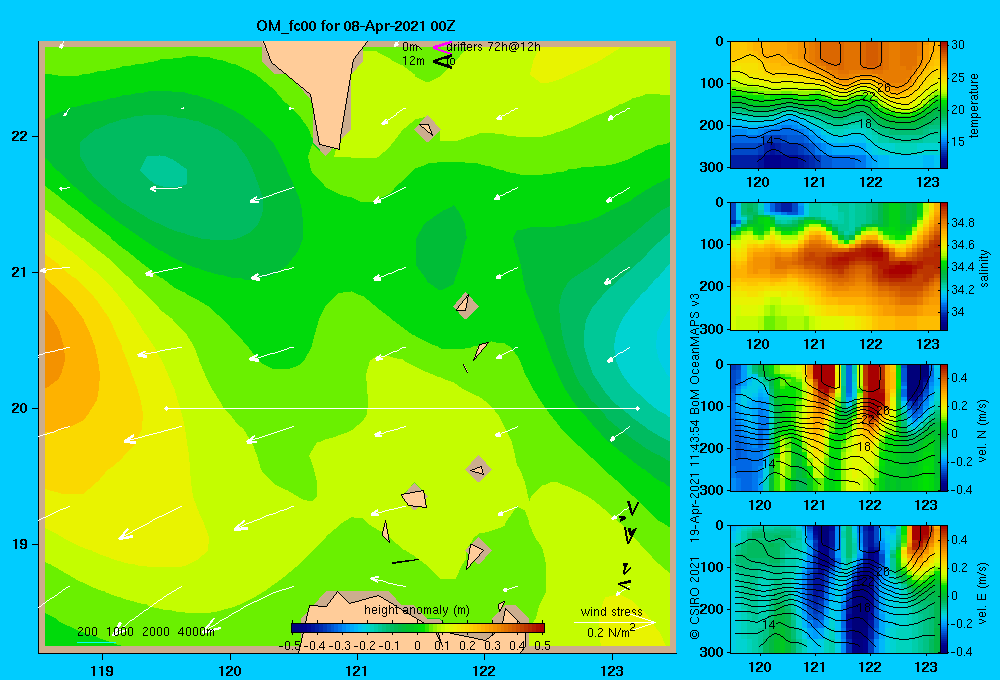Click longitude label 119 on main map axis
1000x680 pixels.
[102, 670]
